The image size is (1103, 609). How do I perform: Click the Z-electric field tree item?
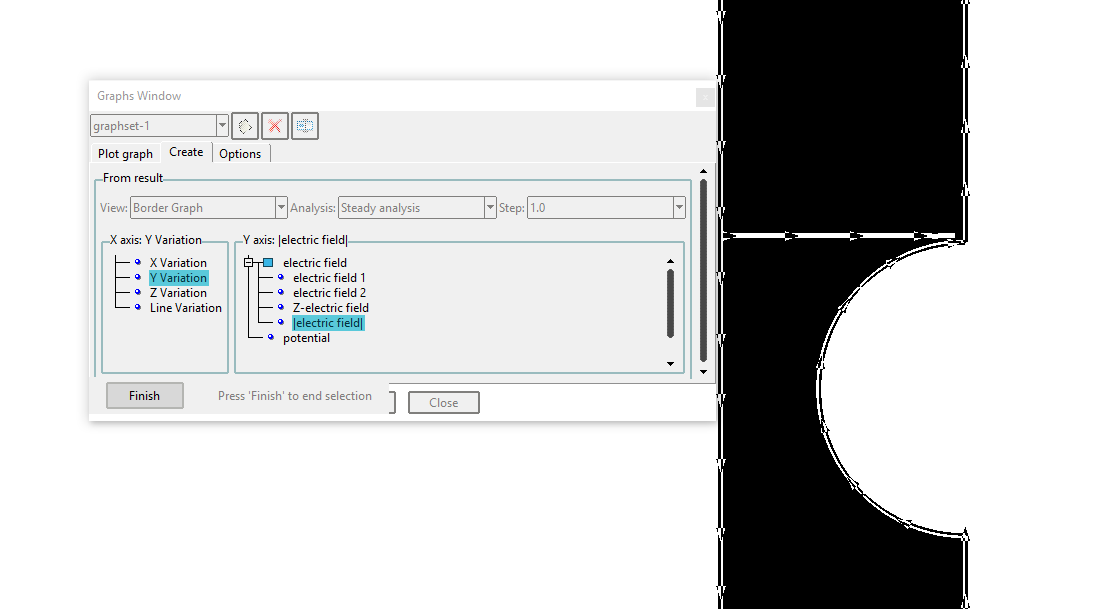click(x=330, y=308)
